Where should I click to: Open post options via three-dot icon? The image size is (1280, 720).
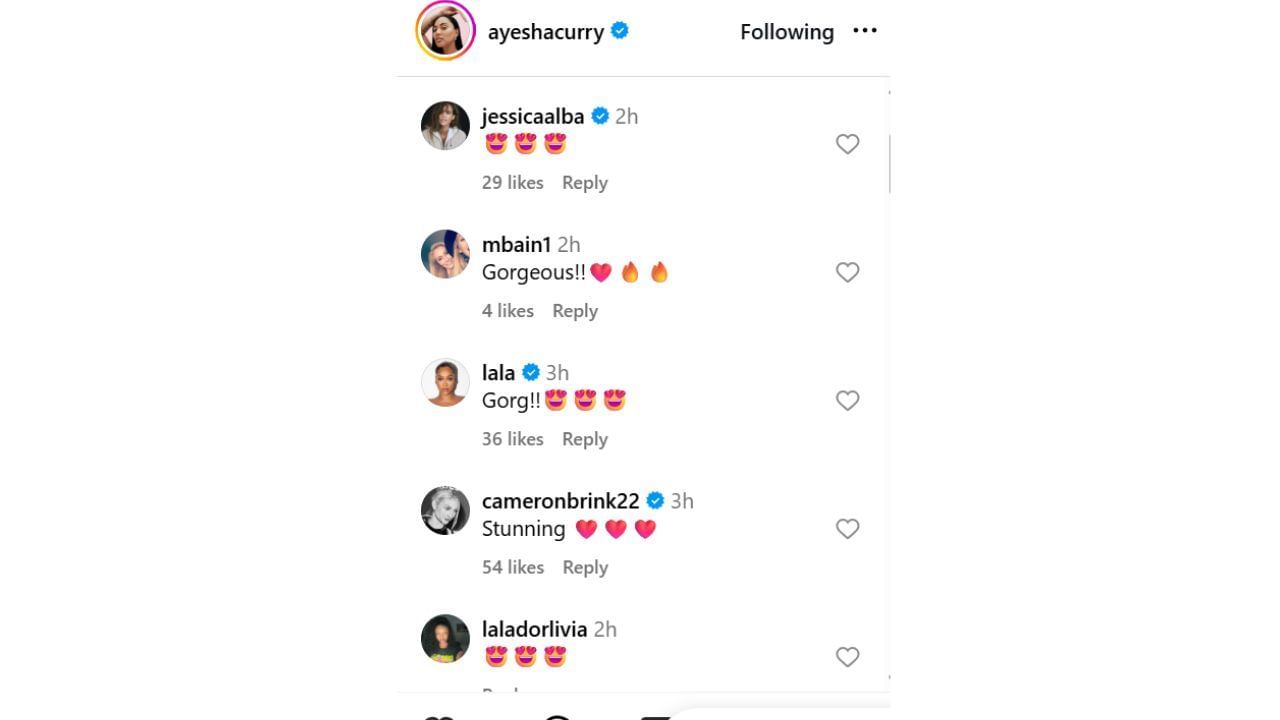point(864,31)
